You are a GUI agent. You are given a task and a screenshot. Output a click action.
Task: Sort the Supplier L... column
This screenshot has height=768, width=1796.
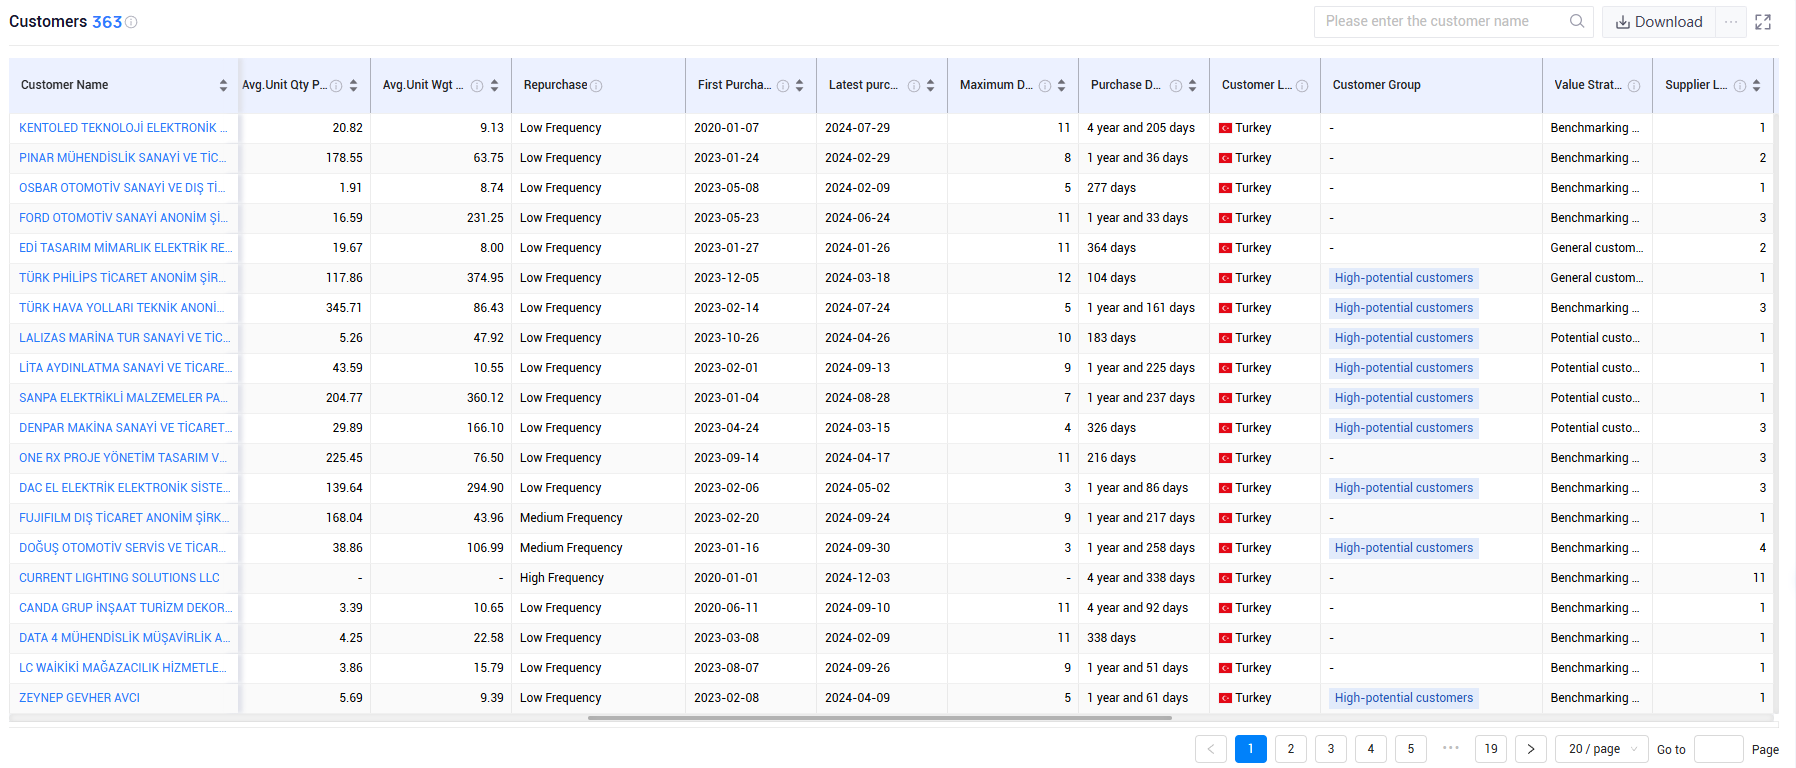coord(1756,86)
